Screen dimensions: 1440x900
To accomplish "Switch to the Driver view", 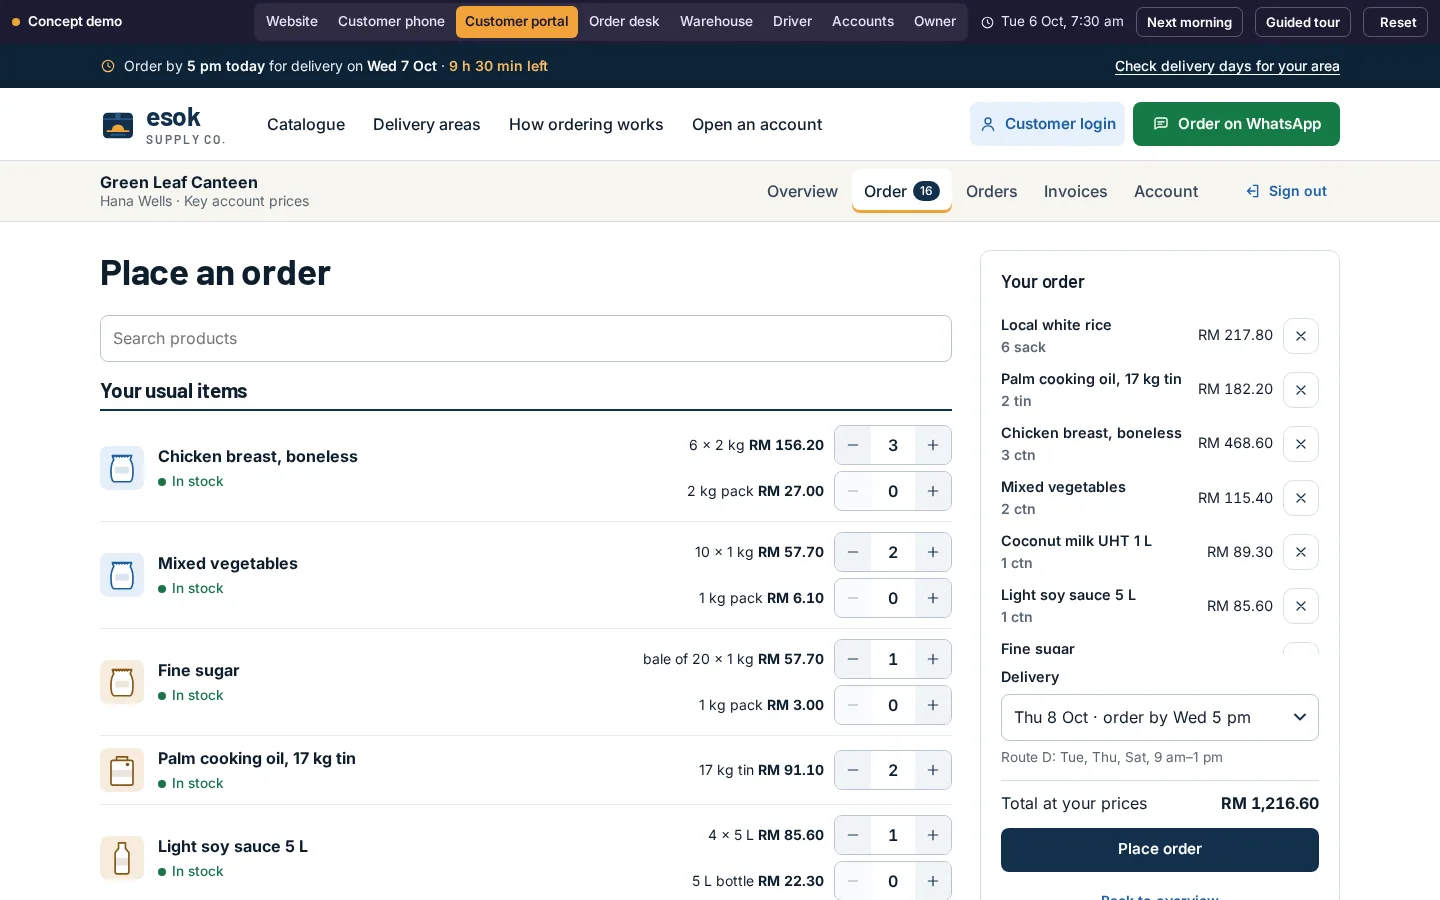I will (792, 22).
